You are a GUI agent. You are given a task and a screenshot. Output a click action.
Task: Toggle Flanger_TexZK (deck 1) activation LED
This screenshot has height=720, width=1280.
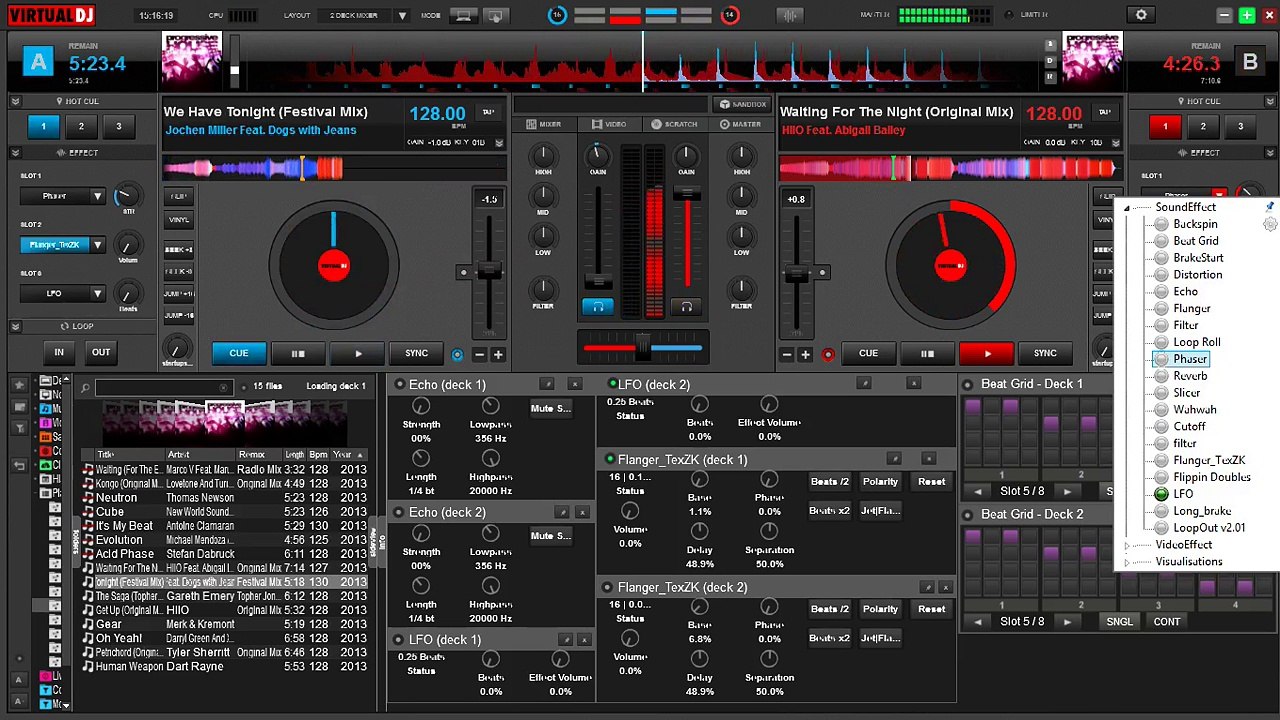[x=610, y=459]
